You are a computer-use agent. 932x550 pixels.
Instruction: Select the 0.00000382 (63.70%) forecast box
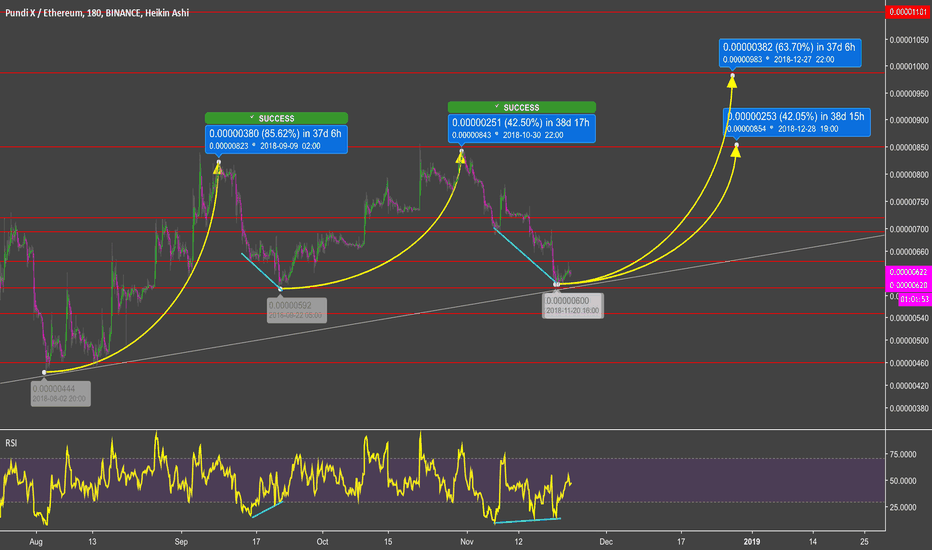789,53
